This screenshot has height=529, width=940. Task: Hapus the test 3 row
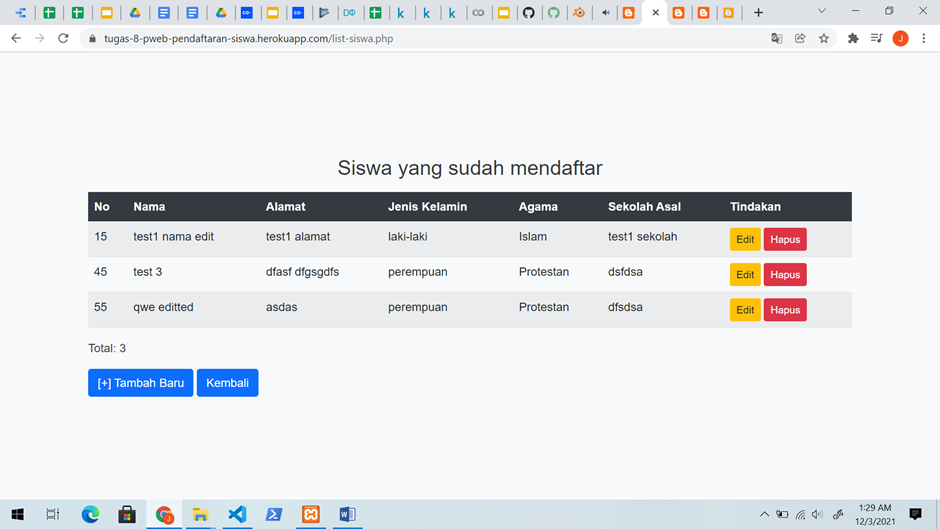coord(785,275)
